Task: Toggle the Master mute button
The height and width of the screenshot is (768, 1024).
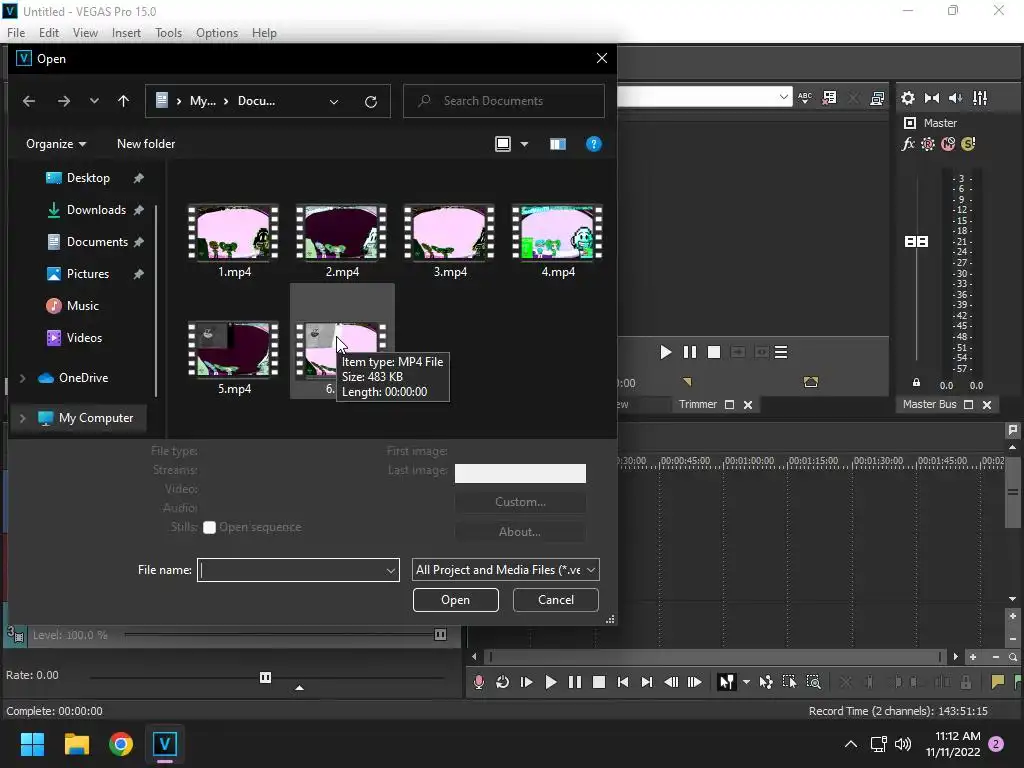Action: pos(948,144)
